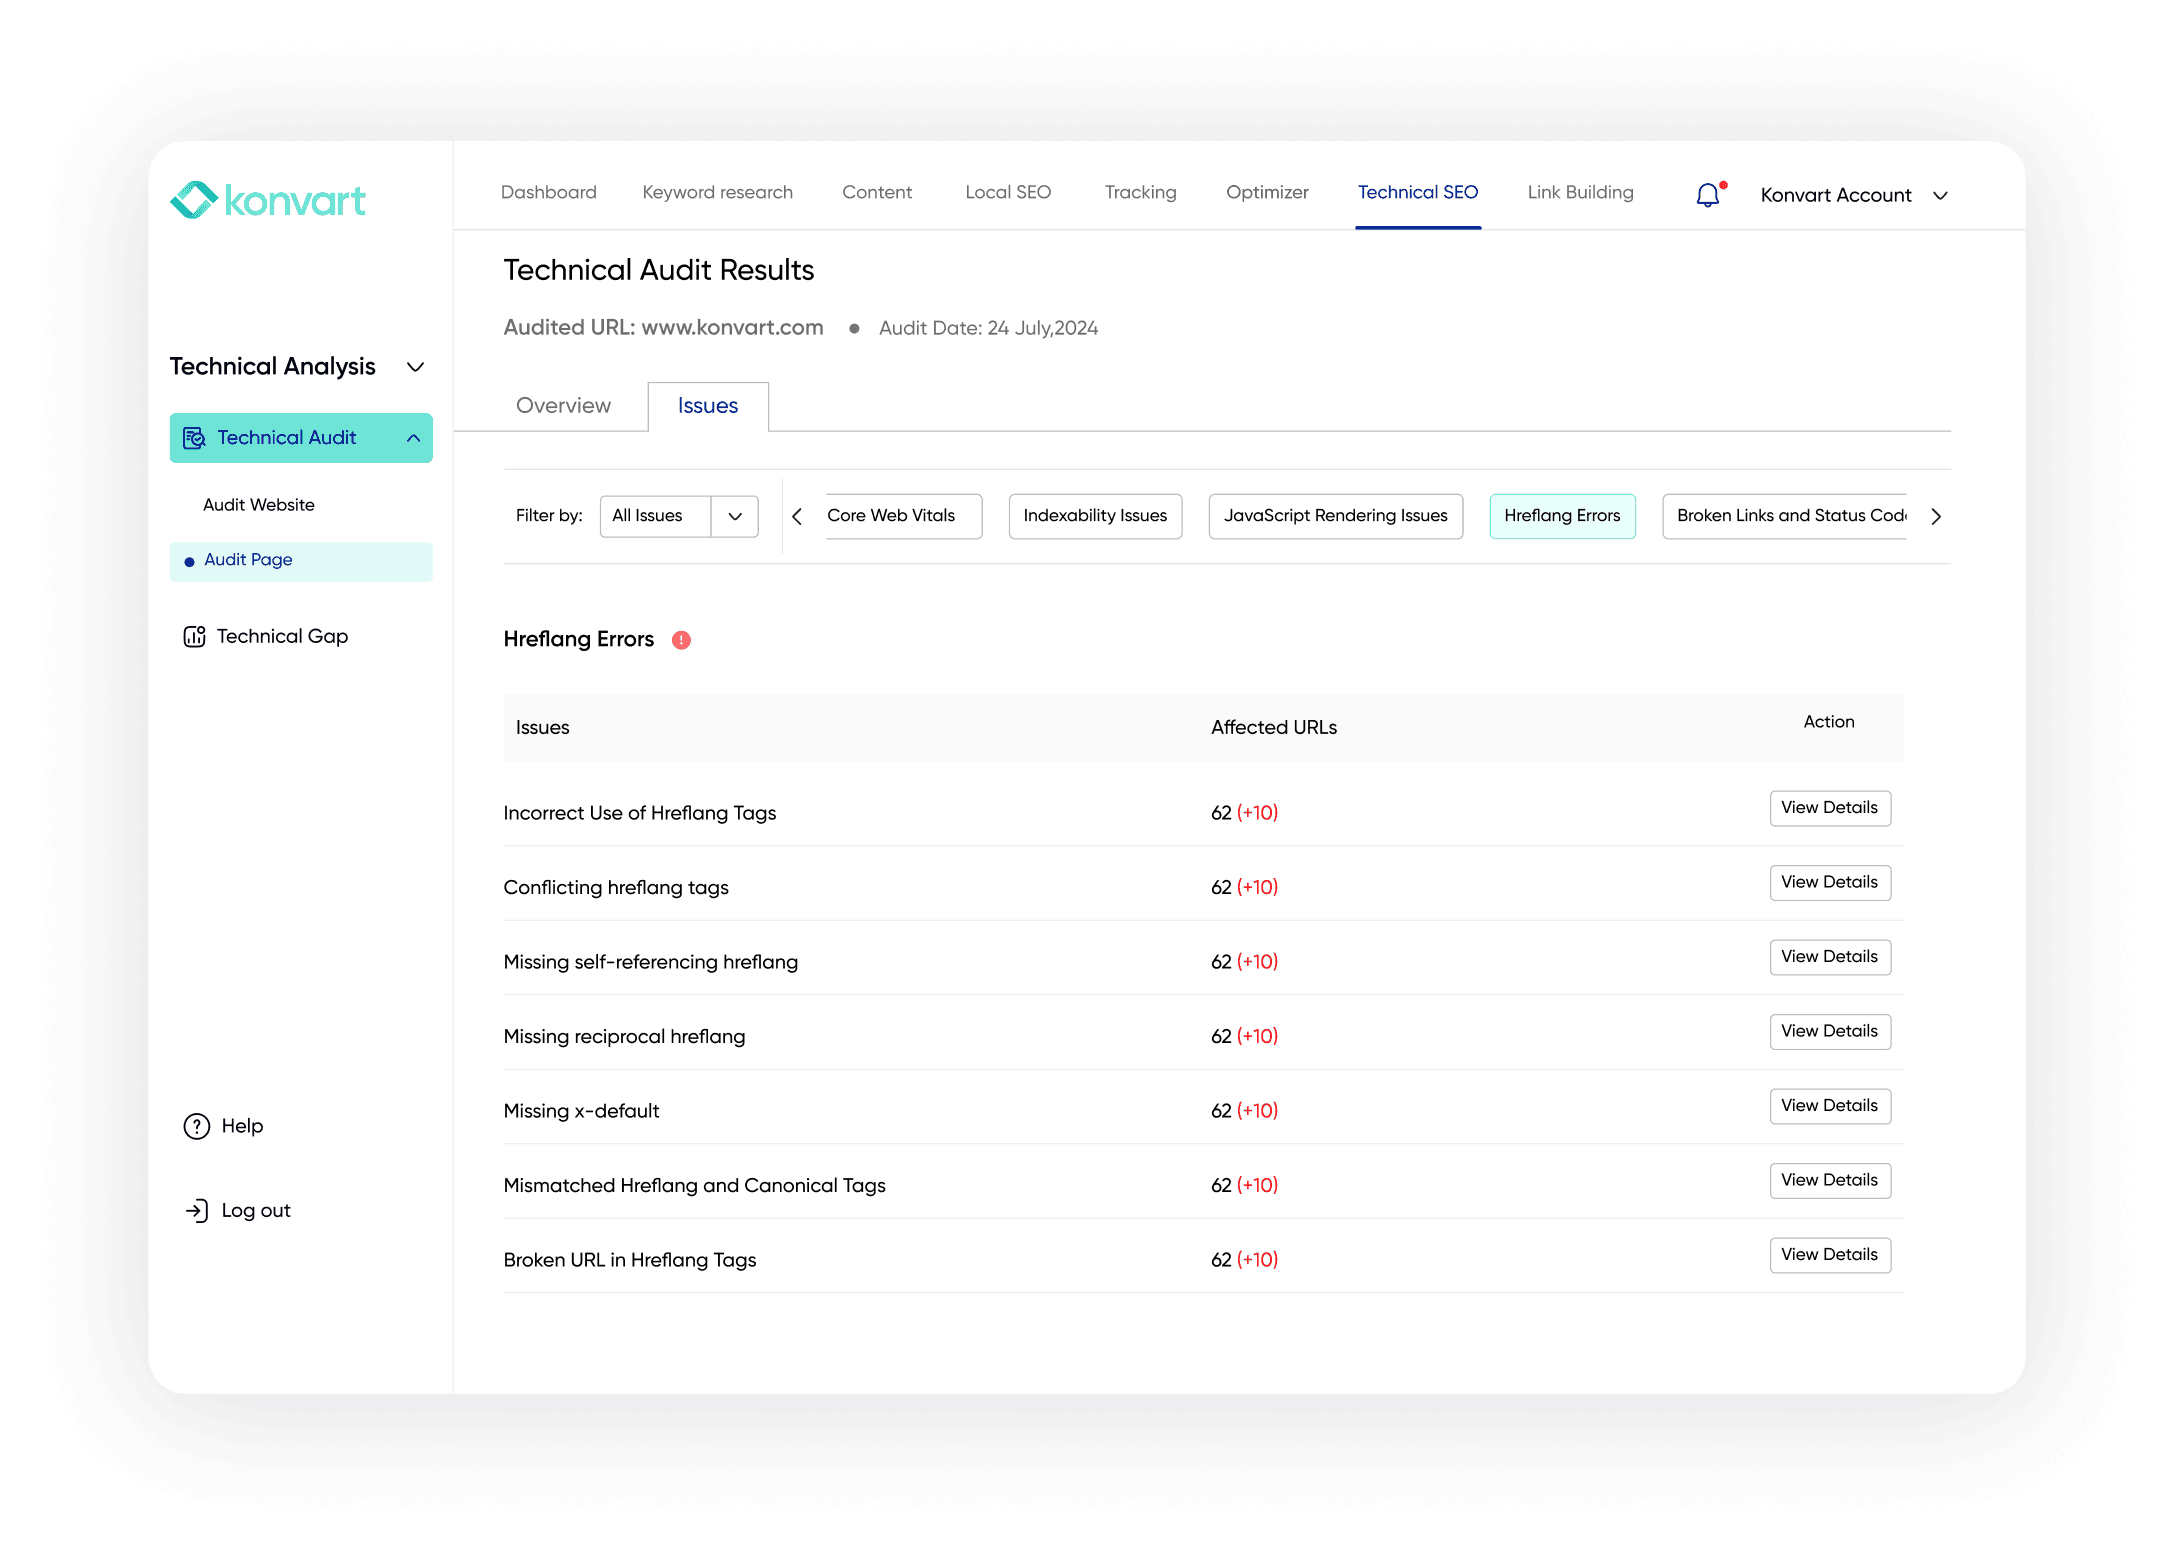Click the Audit Page item indicator dot
Screen dimensions: 2174x1550
(x=190, y=561)
